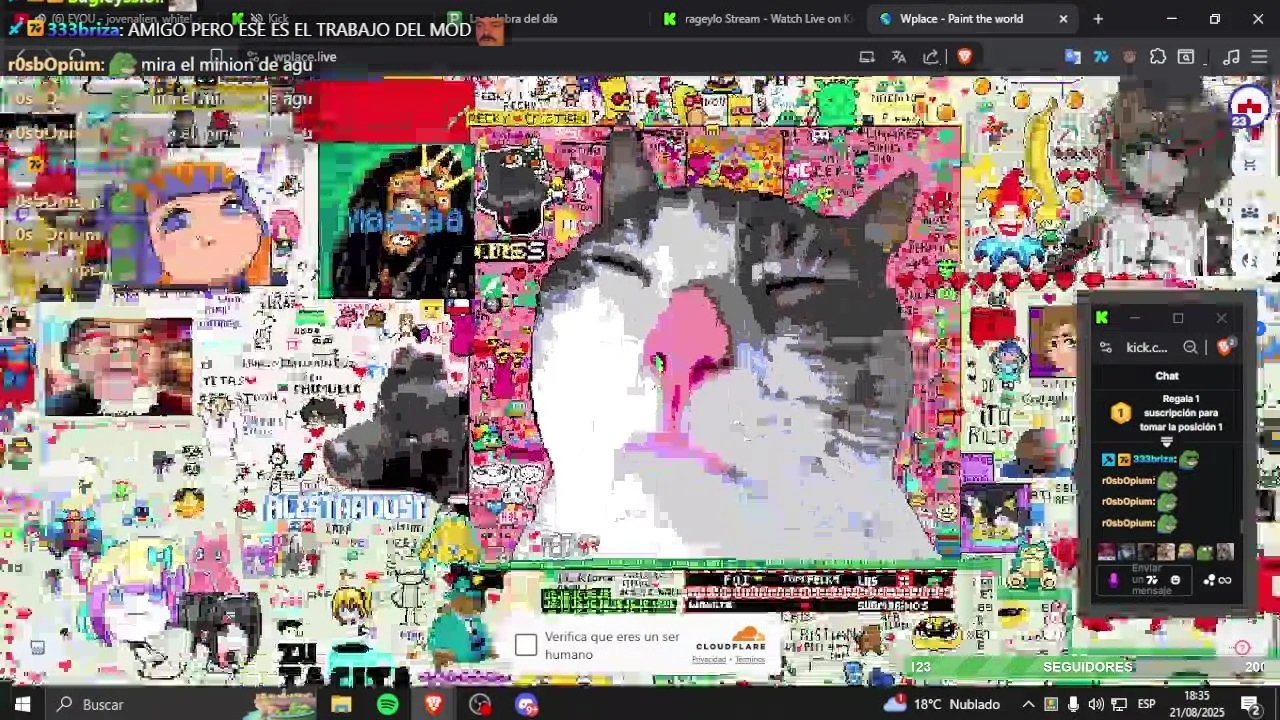Open the browser hamburger menu
The width and height of the screenshot is (1280, 720).
coord(1259,57)
